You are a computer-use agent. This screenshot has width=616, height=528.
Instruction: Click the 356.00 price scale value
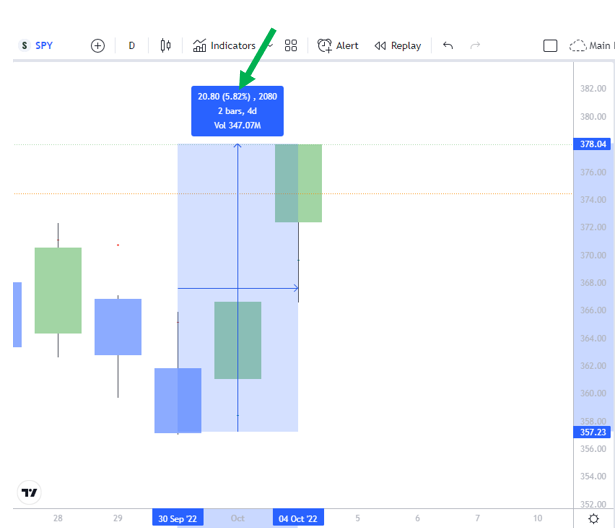[593, 449]
